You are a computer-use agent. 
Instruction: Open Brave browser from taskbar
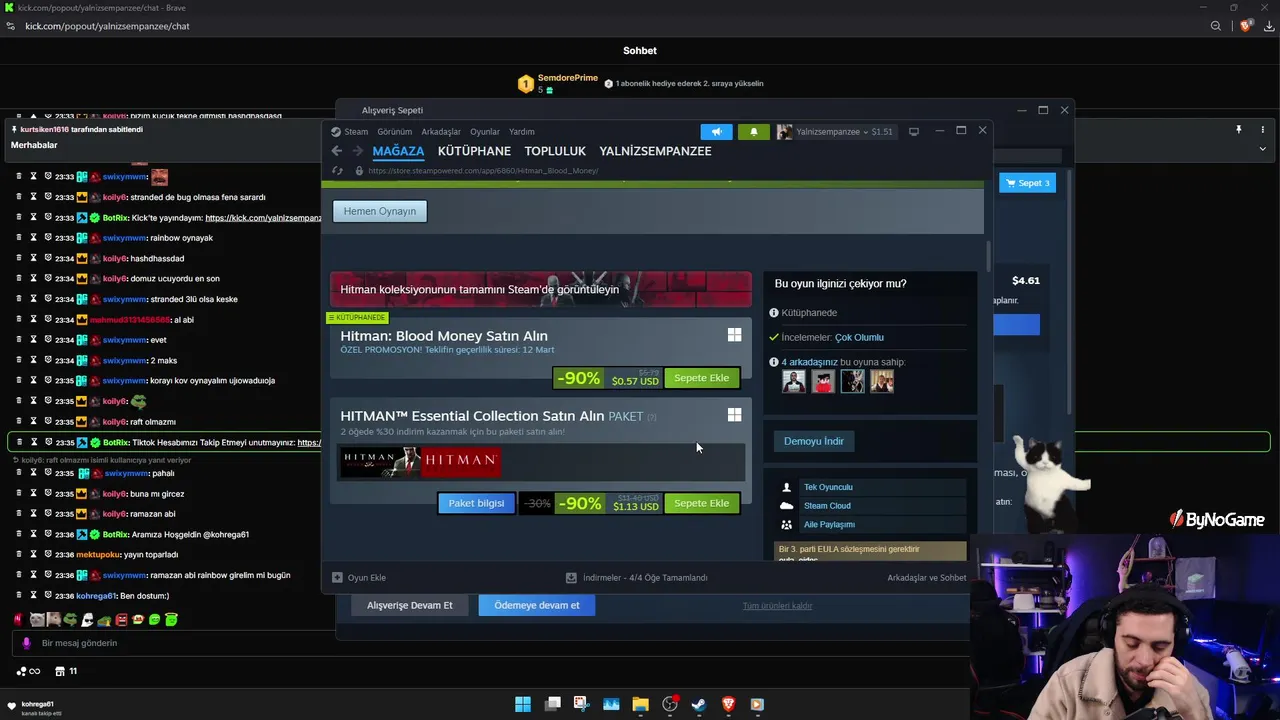728,705
